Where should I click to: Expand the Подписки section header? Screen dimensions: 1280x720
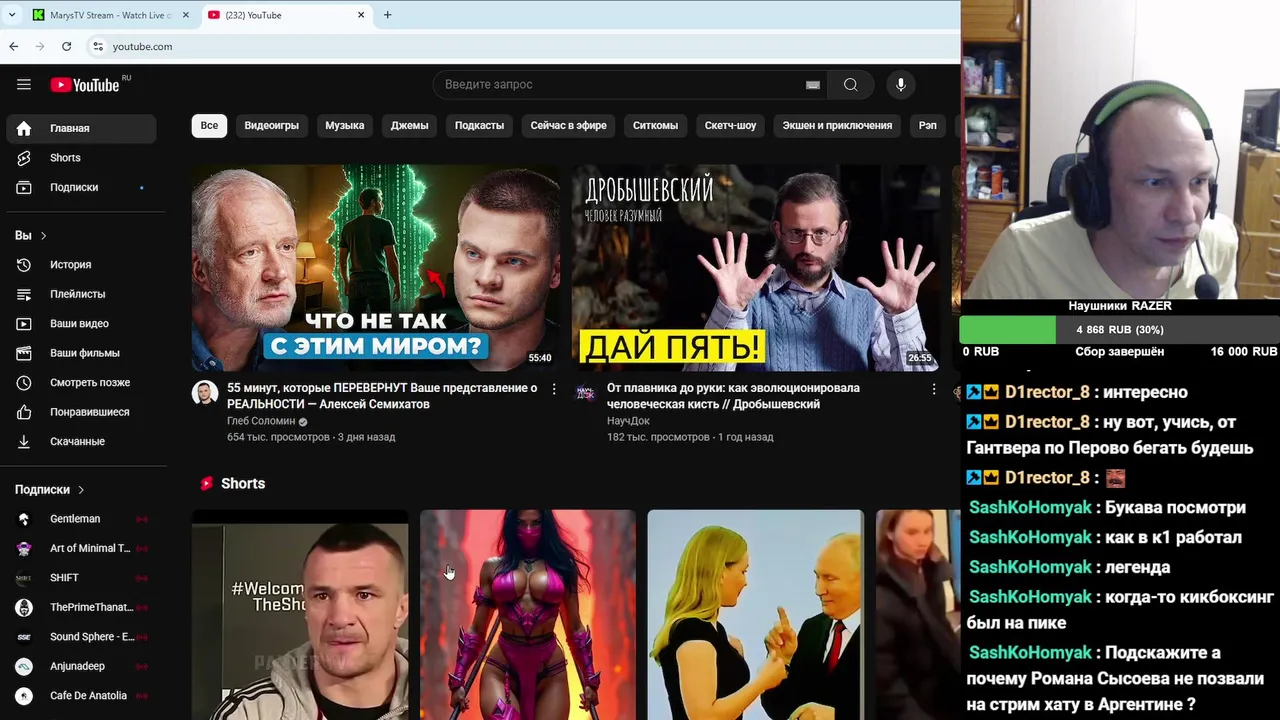tap(50, 490)
